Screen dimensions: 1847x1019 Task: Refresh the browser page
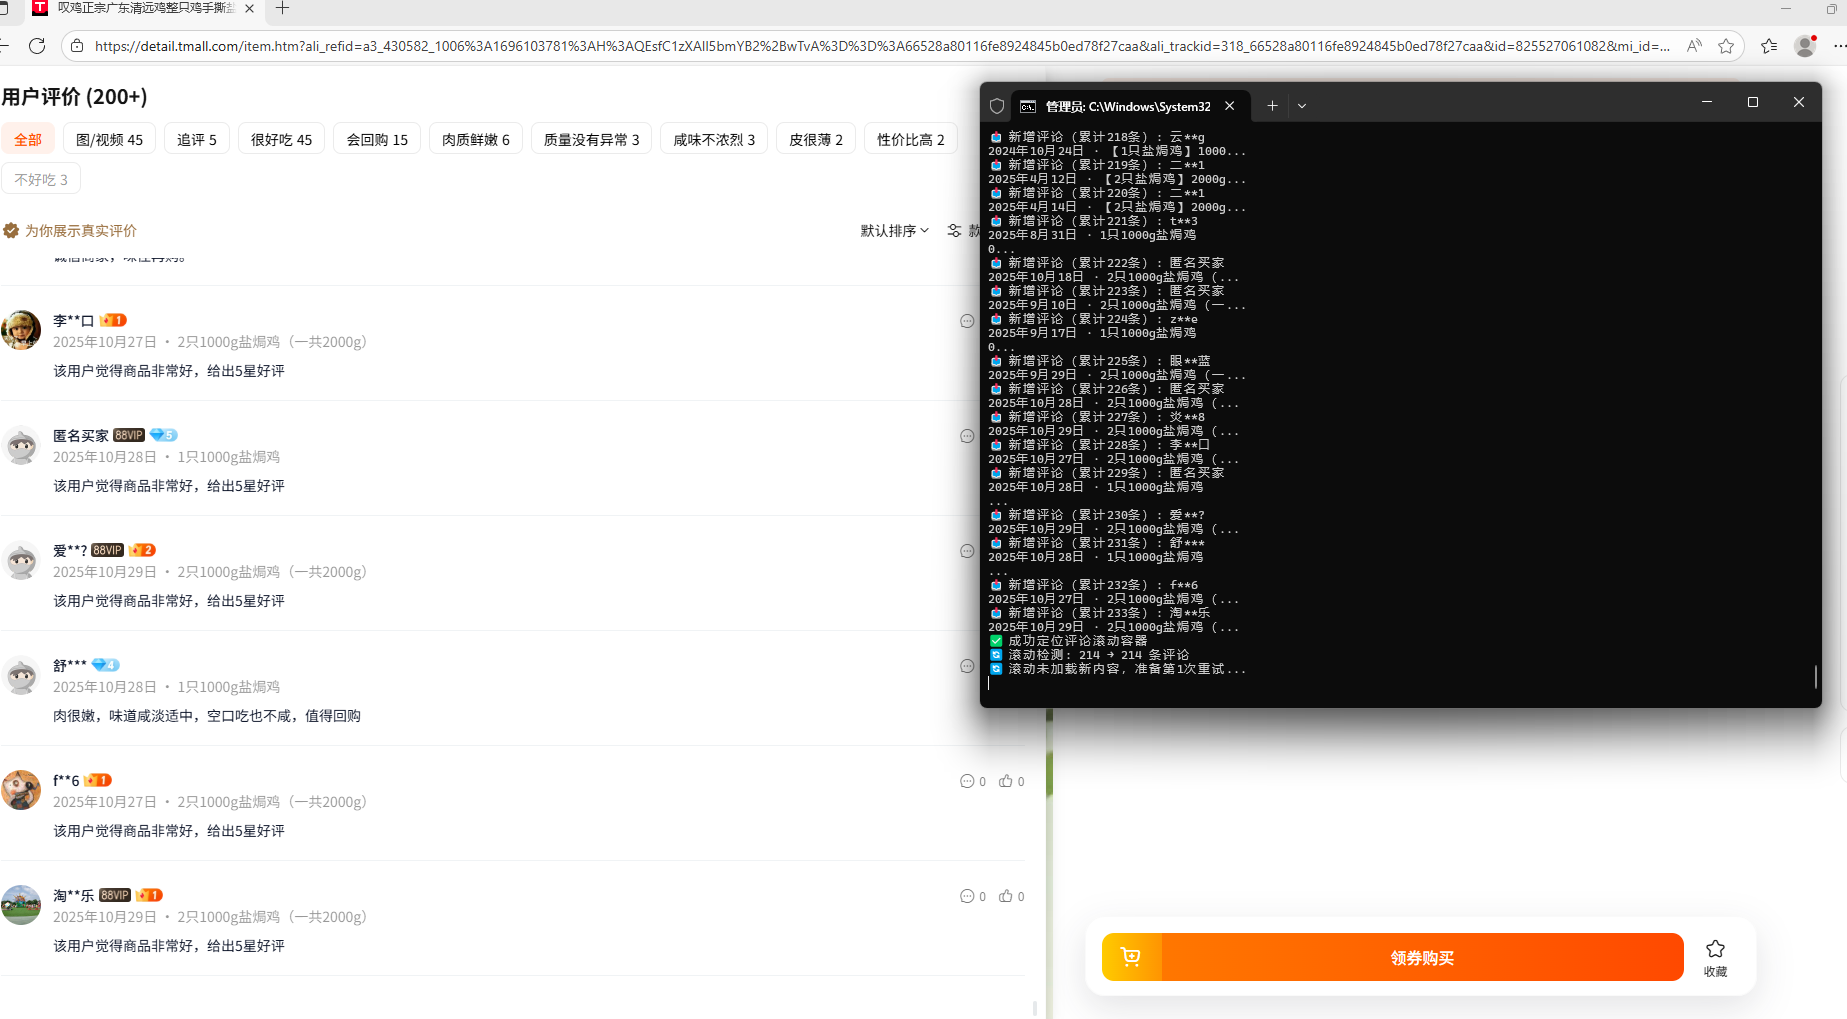(37, 46)
